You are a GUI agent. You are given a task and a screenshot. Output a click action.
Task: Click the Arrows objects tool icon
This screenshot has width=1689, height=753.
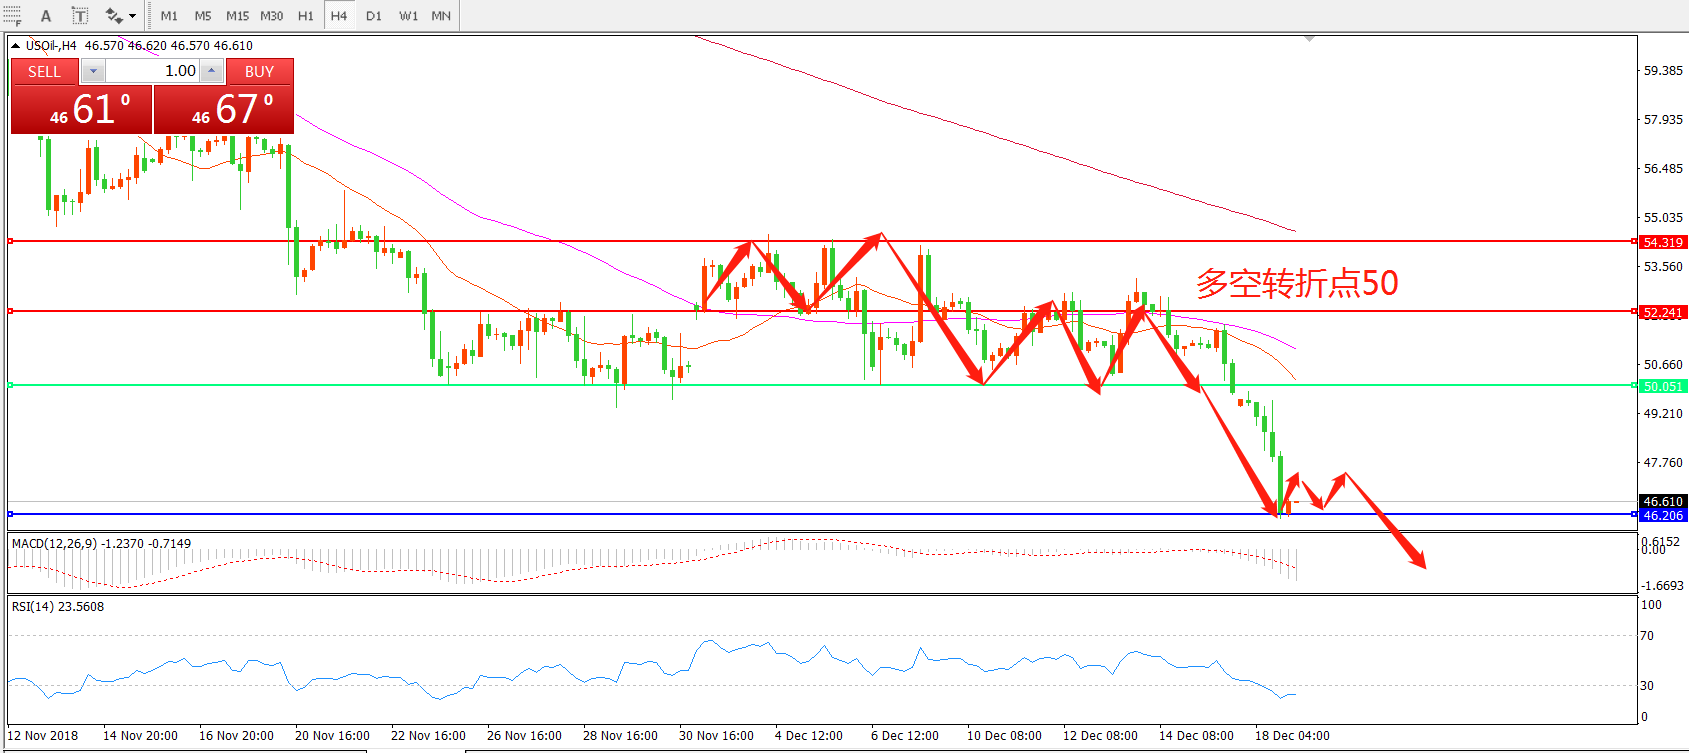pos(114,16)
